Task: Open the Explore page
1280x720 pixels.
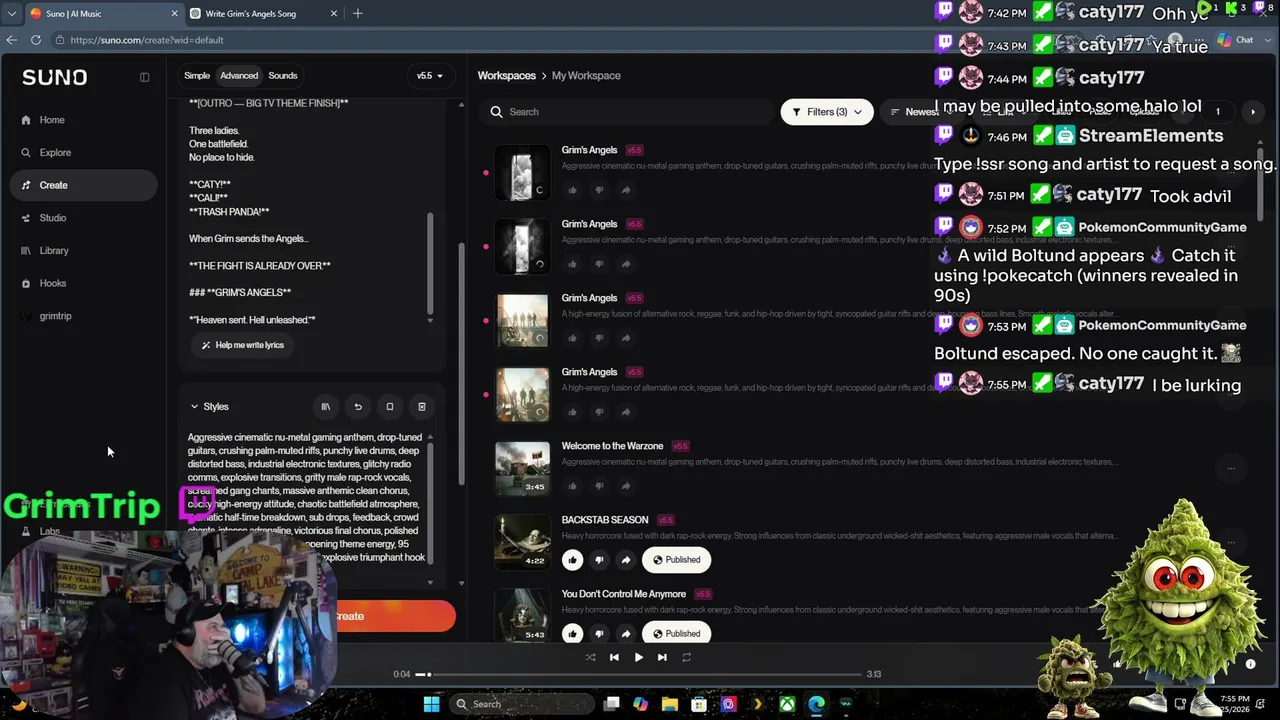Action: pos(55,153)
